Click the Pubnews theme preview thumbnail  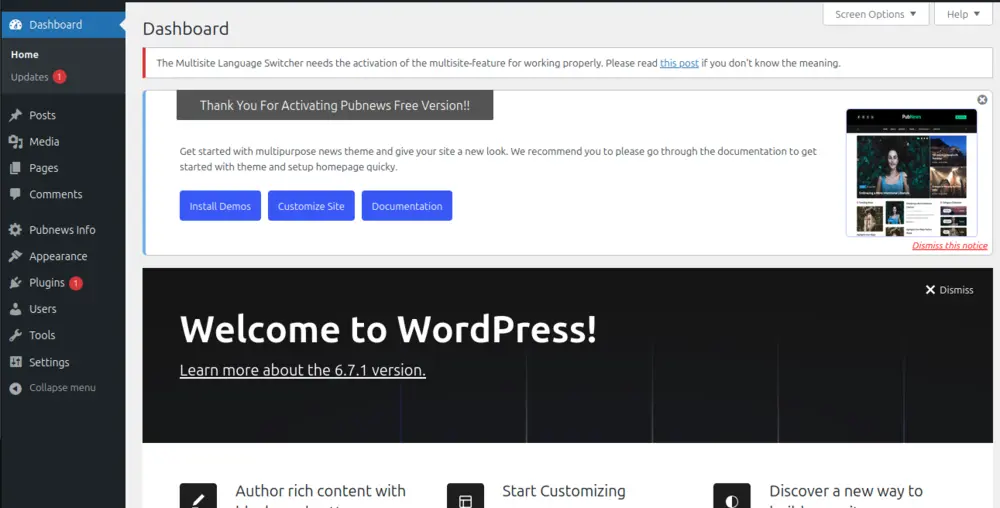(x=911, y=173)
